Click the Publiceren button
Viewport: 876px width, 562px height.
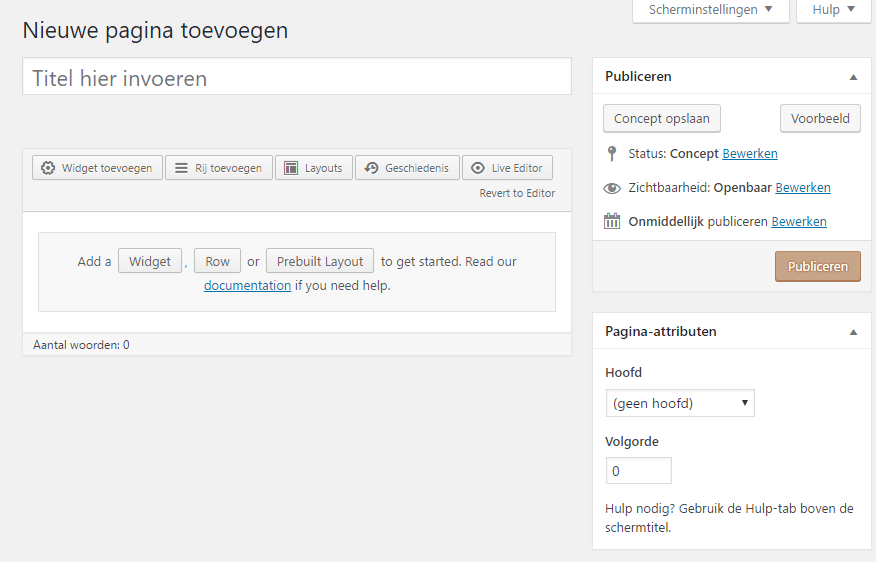tap(817, 266)
